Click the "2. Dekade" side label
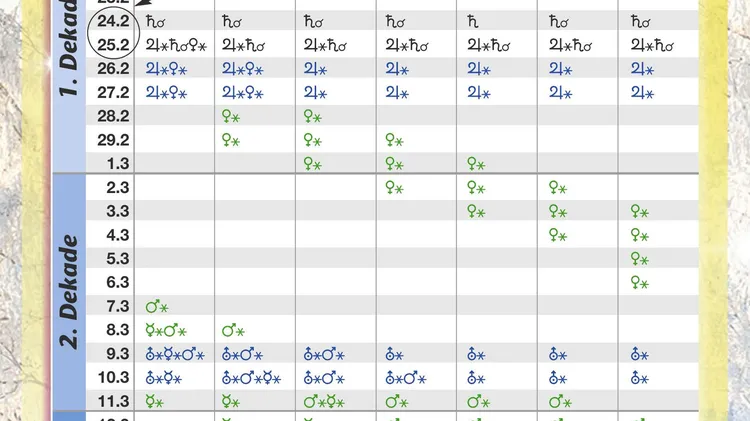Screen dimensions: 750x421 [x=68, y=291]
